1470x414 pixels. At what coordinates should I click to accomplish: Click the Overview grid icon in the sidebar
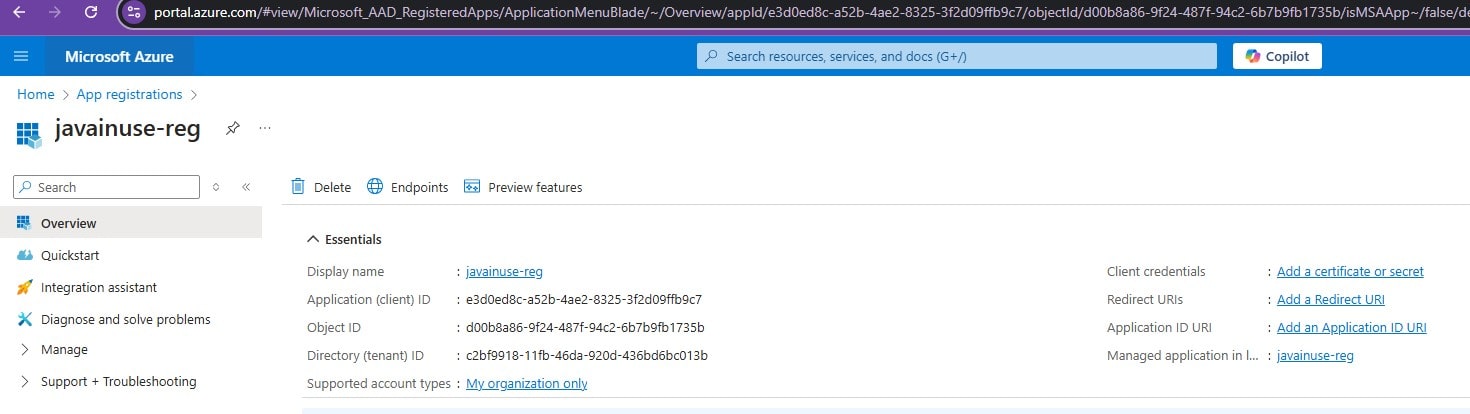tap(25, 223)
